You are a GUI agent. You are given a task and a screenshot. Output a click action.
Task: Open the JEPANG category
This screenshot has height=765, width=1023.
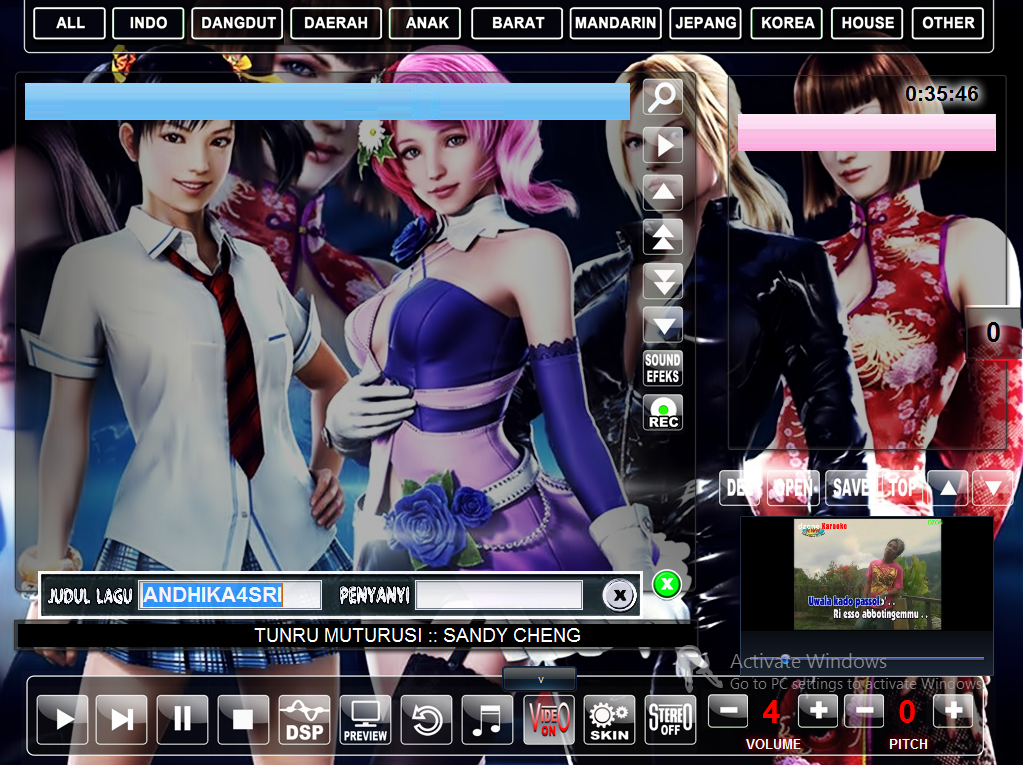click(705, 23)
